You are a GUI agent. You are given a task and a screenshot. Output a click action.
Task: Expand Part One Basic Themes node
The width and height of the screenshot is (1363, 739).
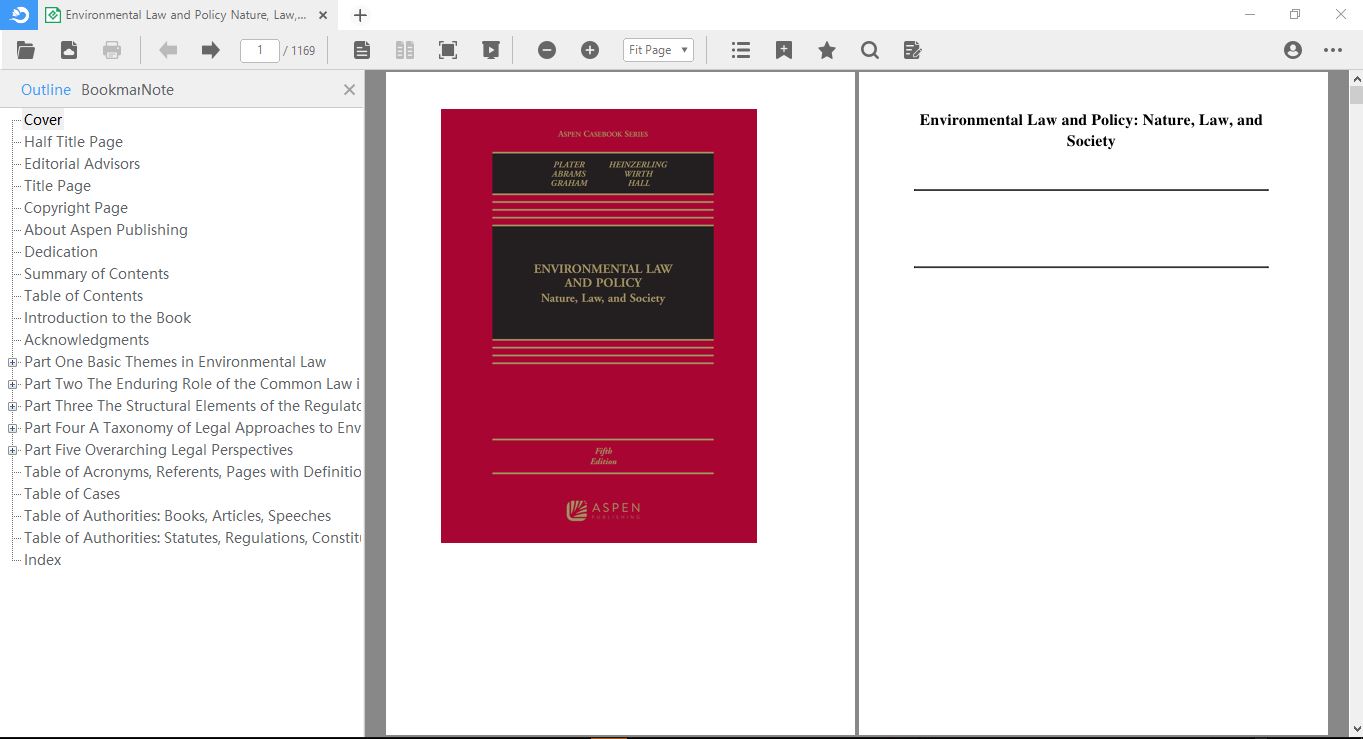click(x=12, y=362)
